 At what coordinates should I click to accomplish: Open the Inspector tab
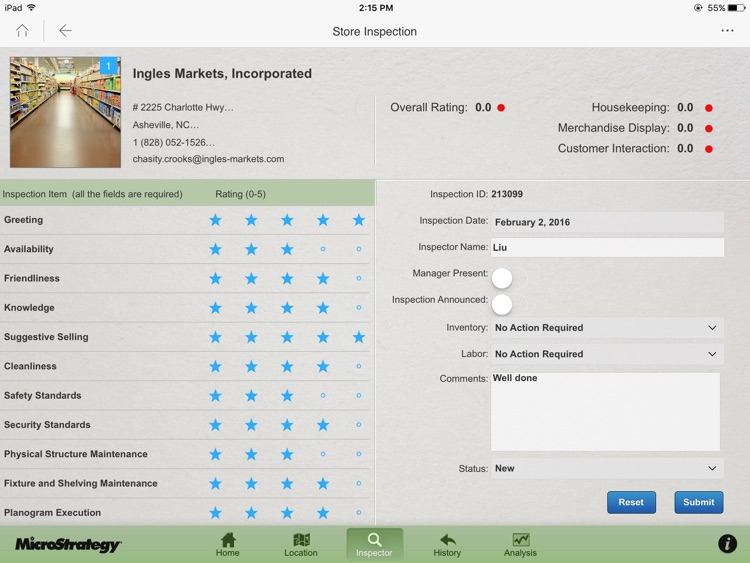375,545
